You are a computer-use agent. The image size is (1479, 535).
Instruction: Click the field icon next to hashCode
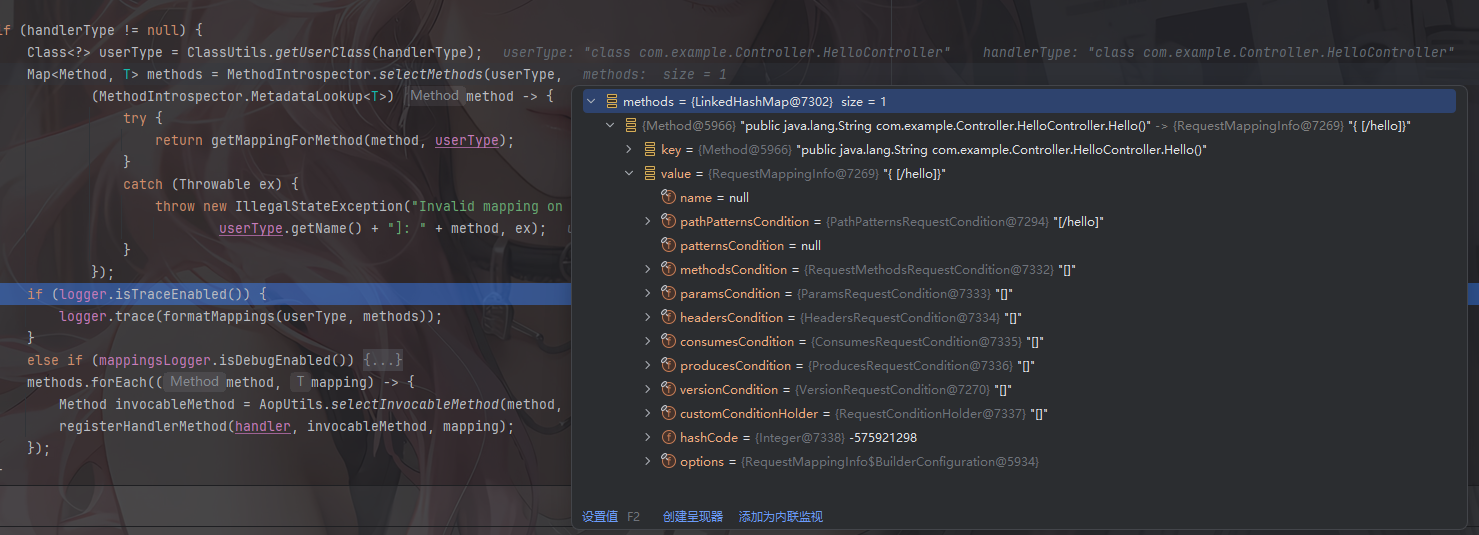669,438
